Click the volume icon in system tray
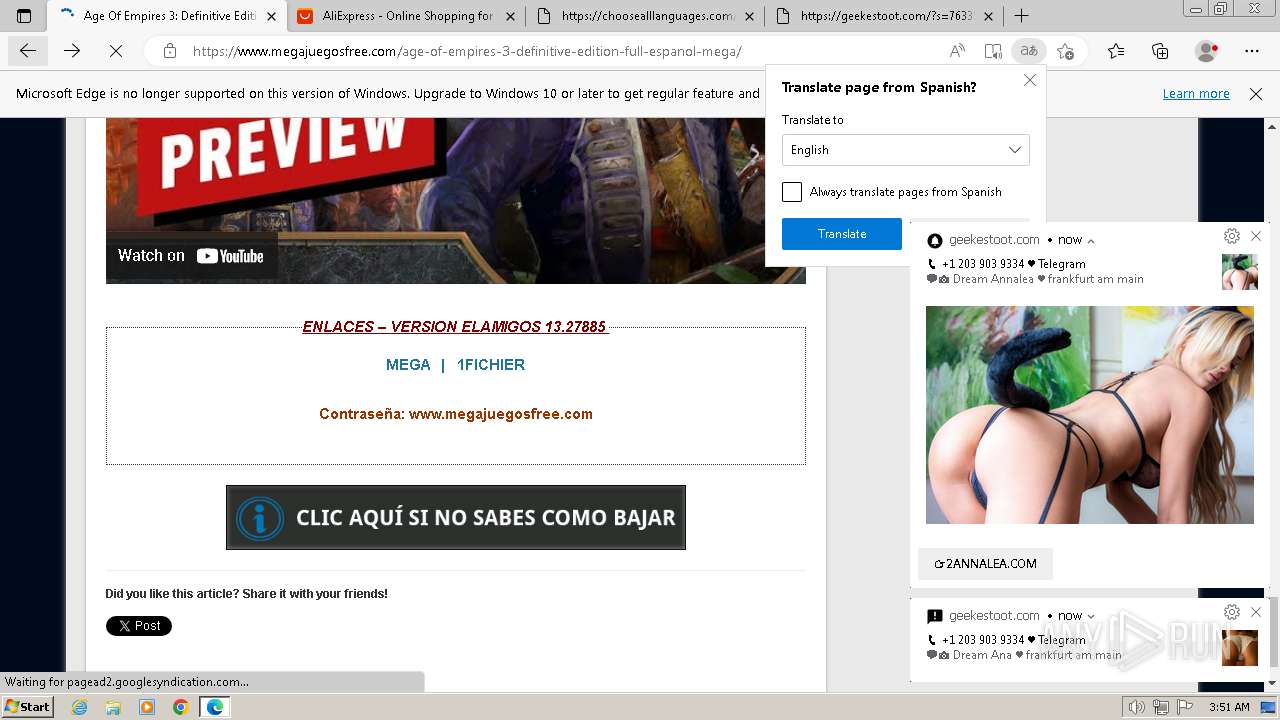The image size is (1280, 720). tap(1136, 707)
